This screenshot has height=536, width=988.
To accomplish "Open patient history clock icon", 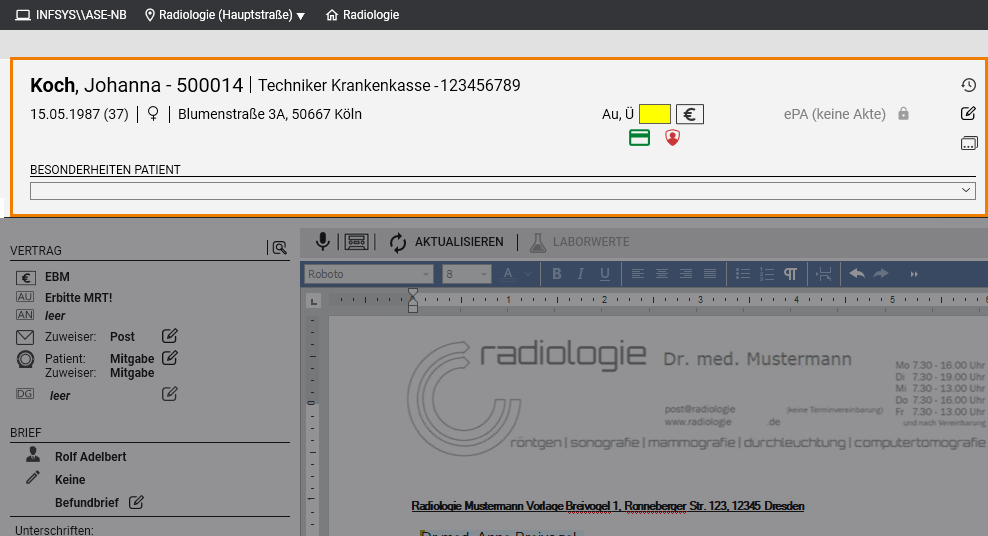I will [967, 86].
